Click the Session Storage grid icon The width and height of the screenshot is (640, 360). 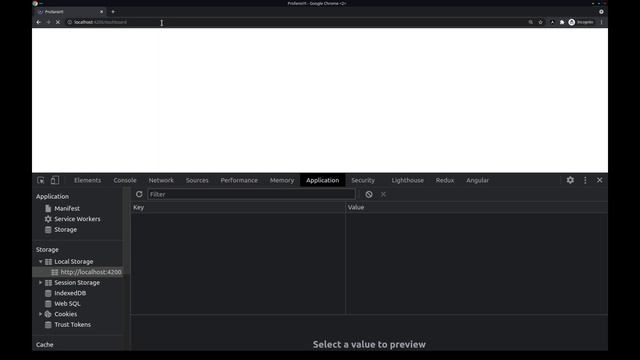[x=48, y=282]
